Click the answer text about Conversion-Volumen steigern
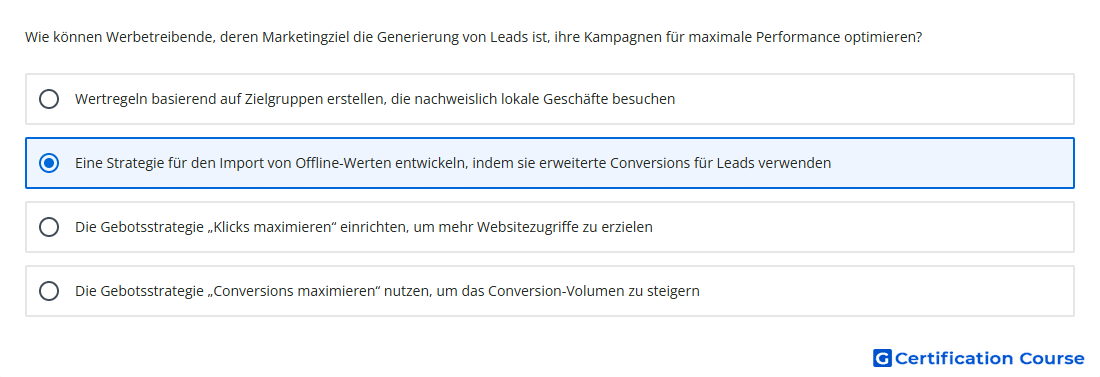The height and width of the screenshot is (377, 1100). (x=387, y=291)
